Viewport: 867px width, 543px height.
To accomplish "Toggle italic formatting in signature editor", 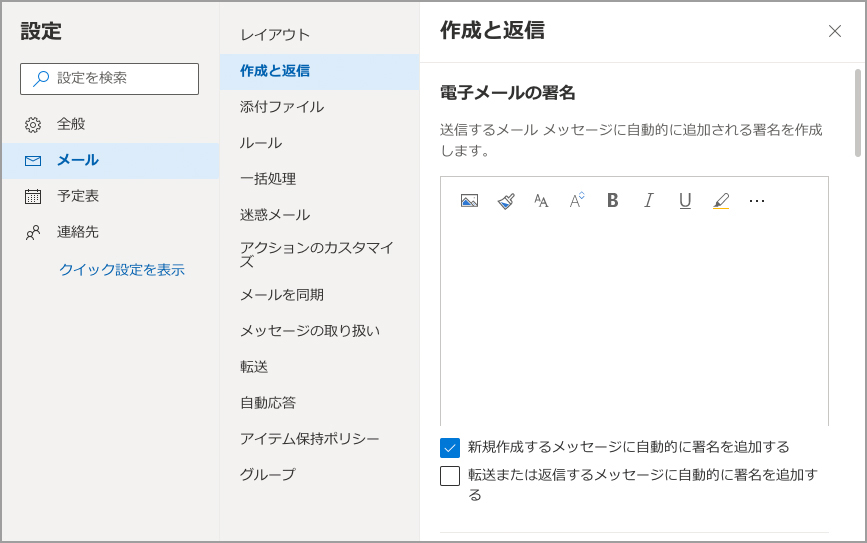I will coord(648,201).
